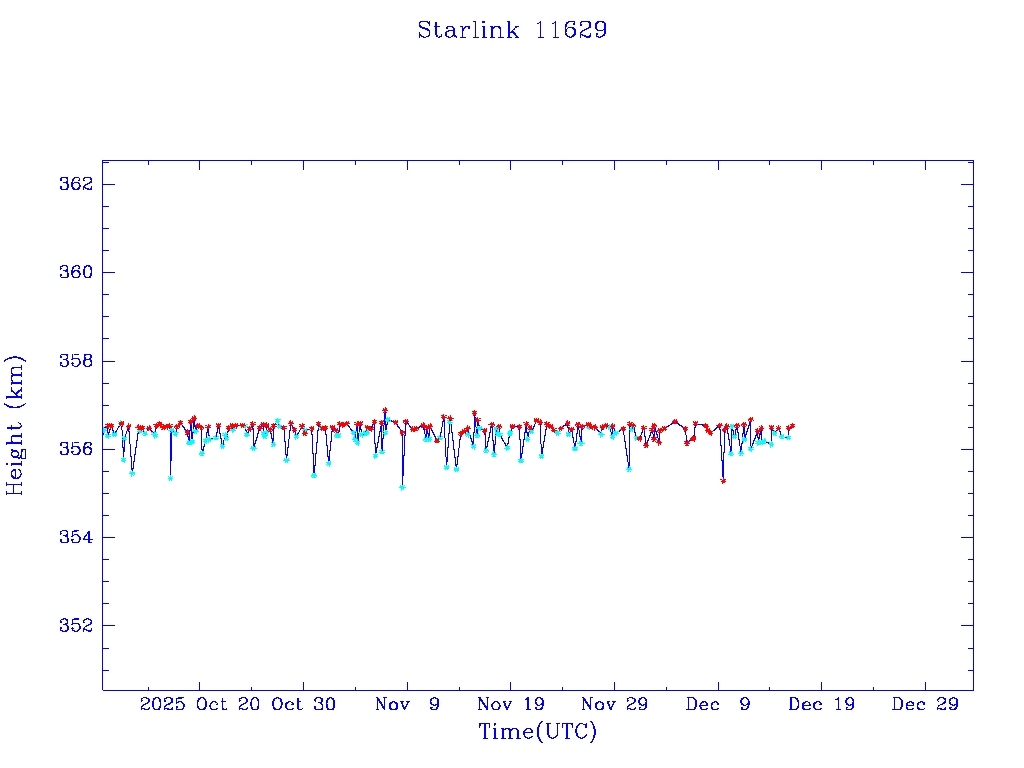The width and height of the screenshot is (1024, 768).
Task: Pick the Dec 29 date label
Action: pos(925,704)
